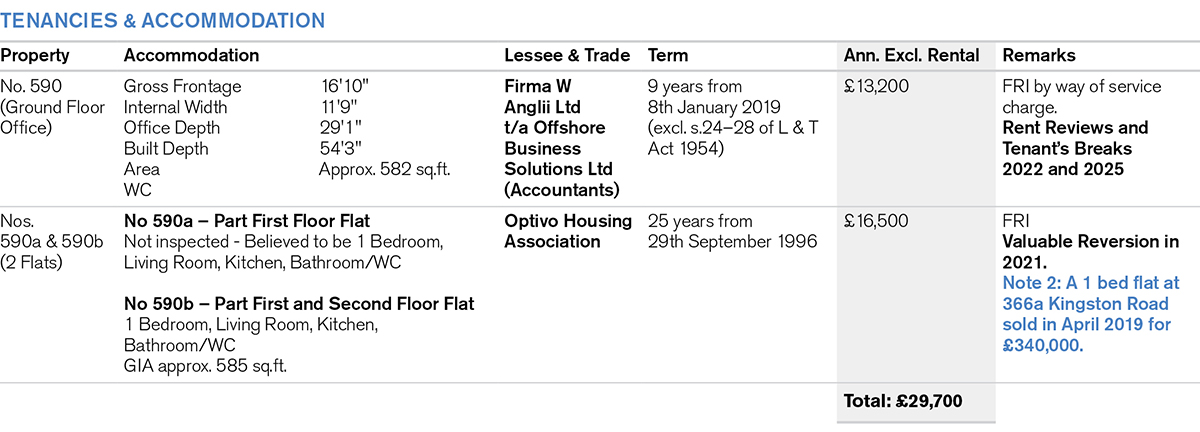Click the Remarks column header
Viewport: 1200px width, 432px height.
coord(1039,56)
